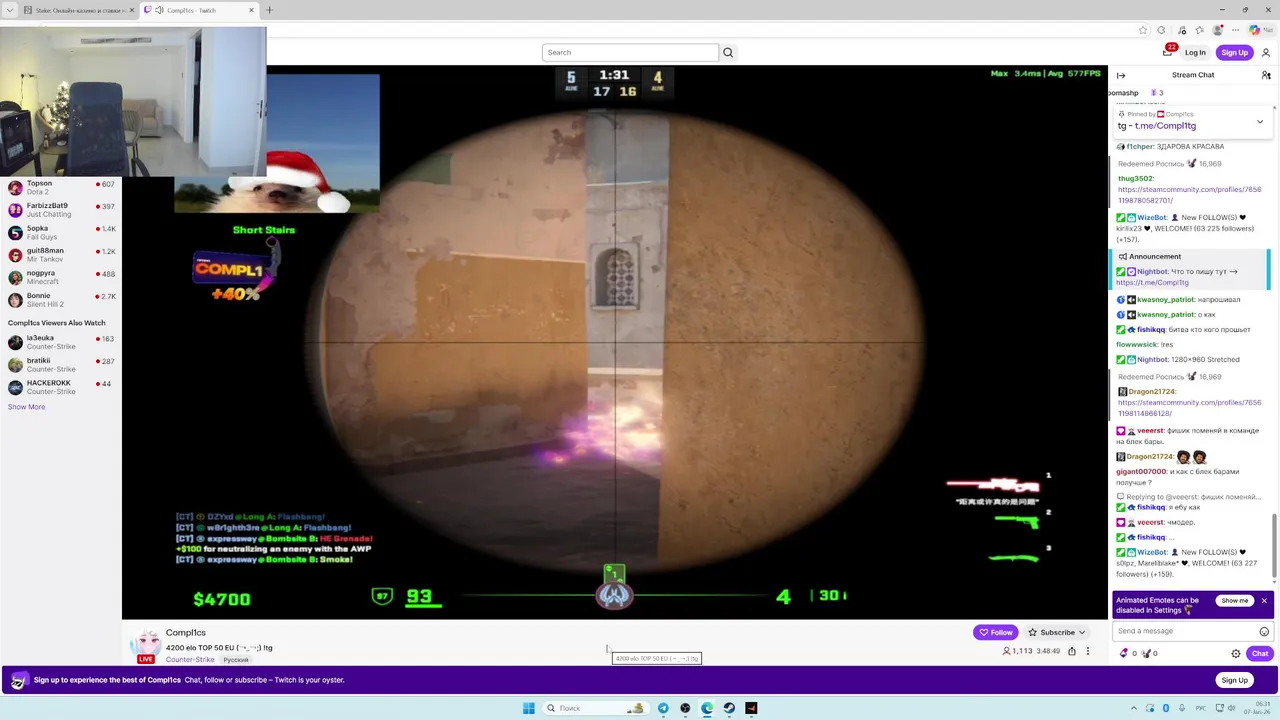1280x720 pixels.
Task: Open Copilot chat icon in browser toolbar
Action: tap(1255, 30)
